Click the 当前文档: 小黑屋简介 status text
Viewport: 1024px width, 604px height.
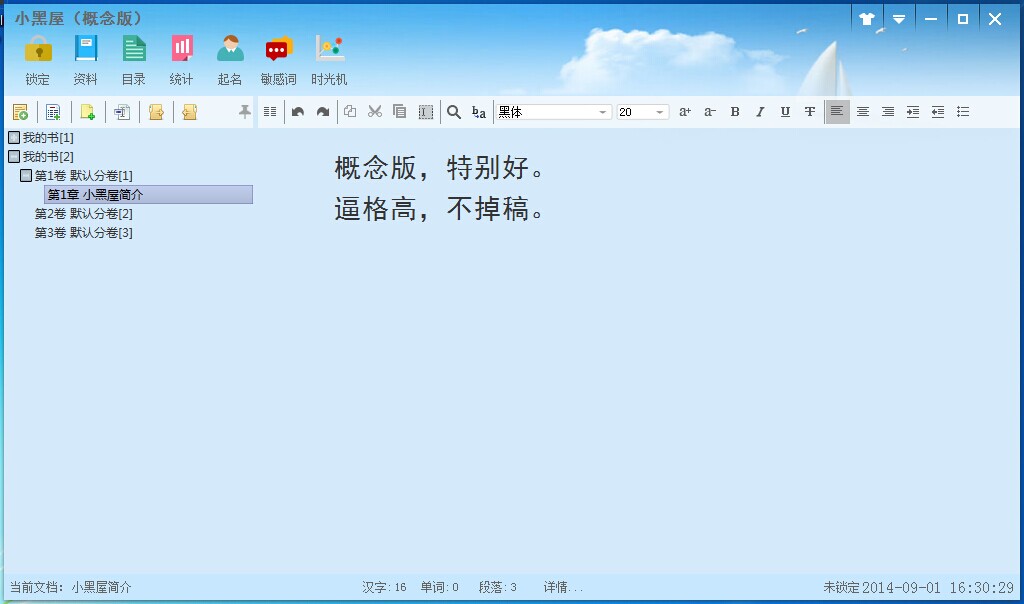point(71,587)
